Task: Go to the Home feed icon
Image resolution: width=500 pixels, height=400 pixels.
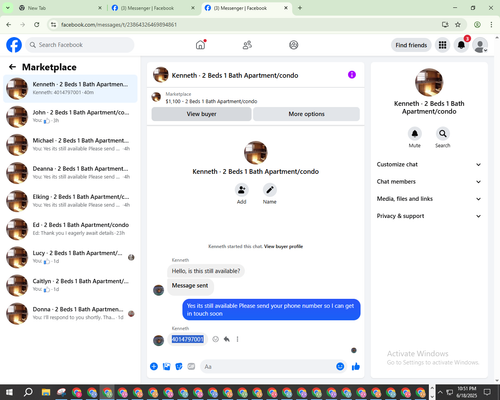Action: click(200, 45)
